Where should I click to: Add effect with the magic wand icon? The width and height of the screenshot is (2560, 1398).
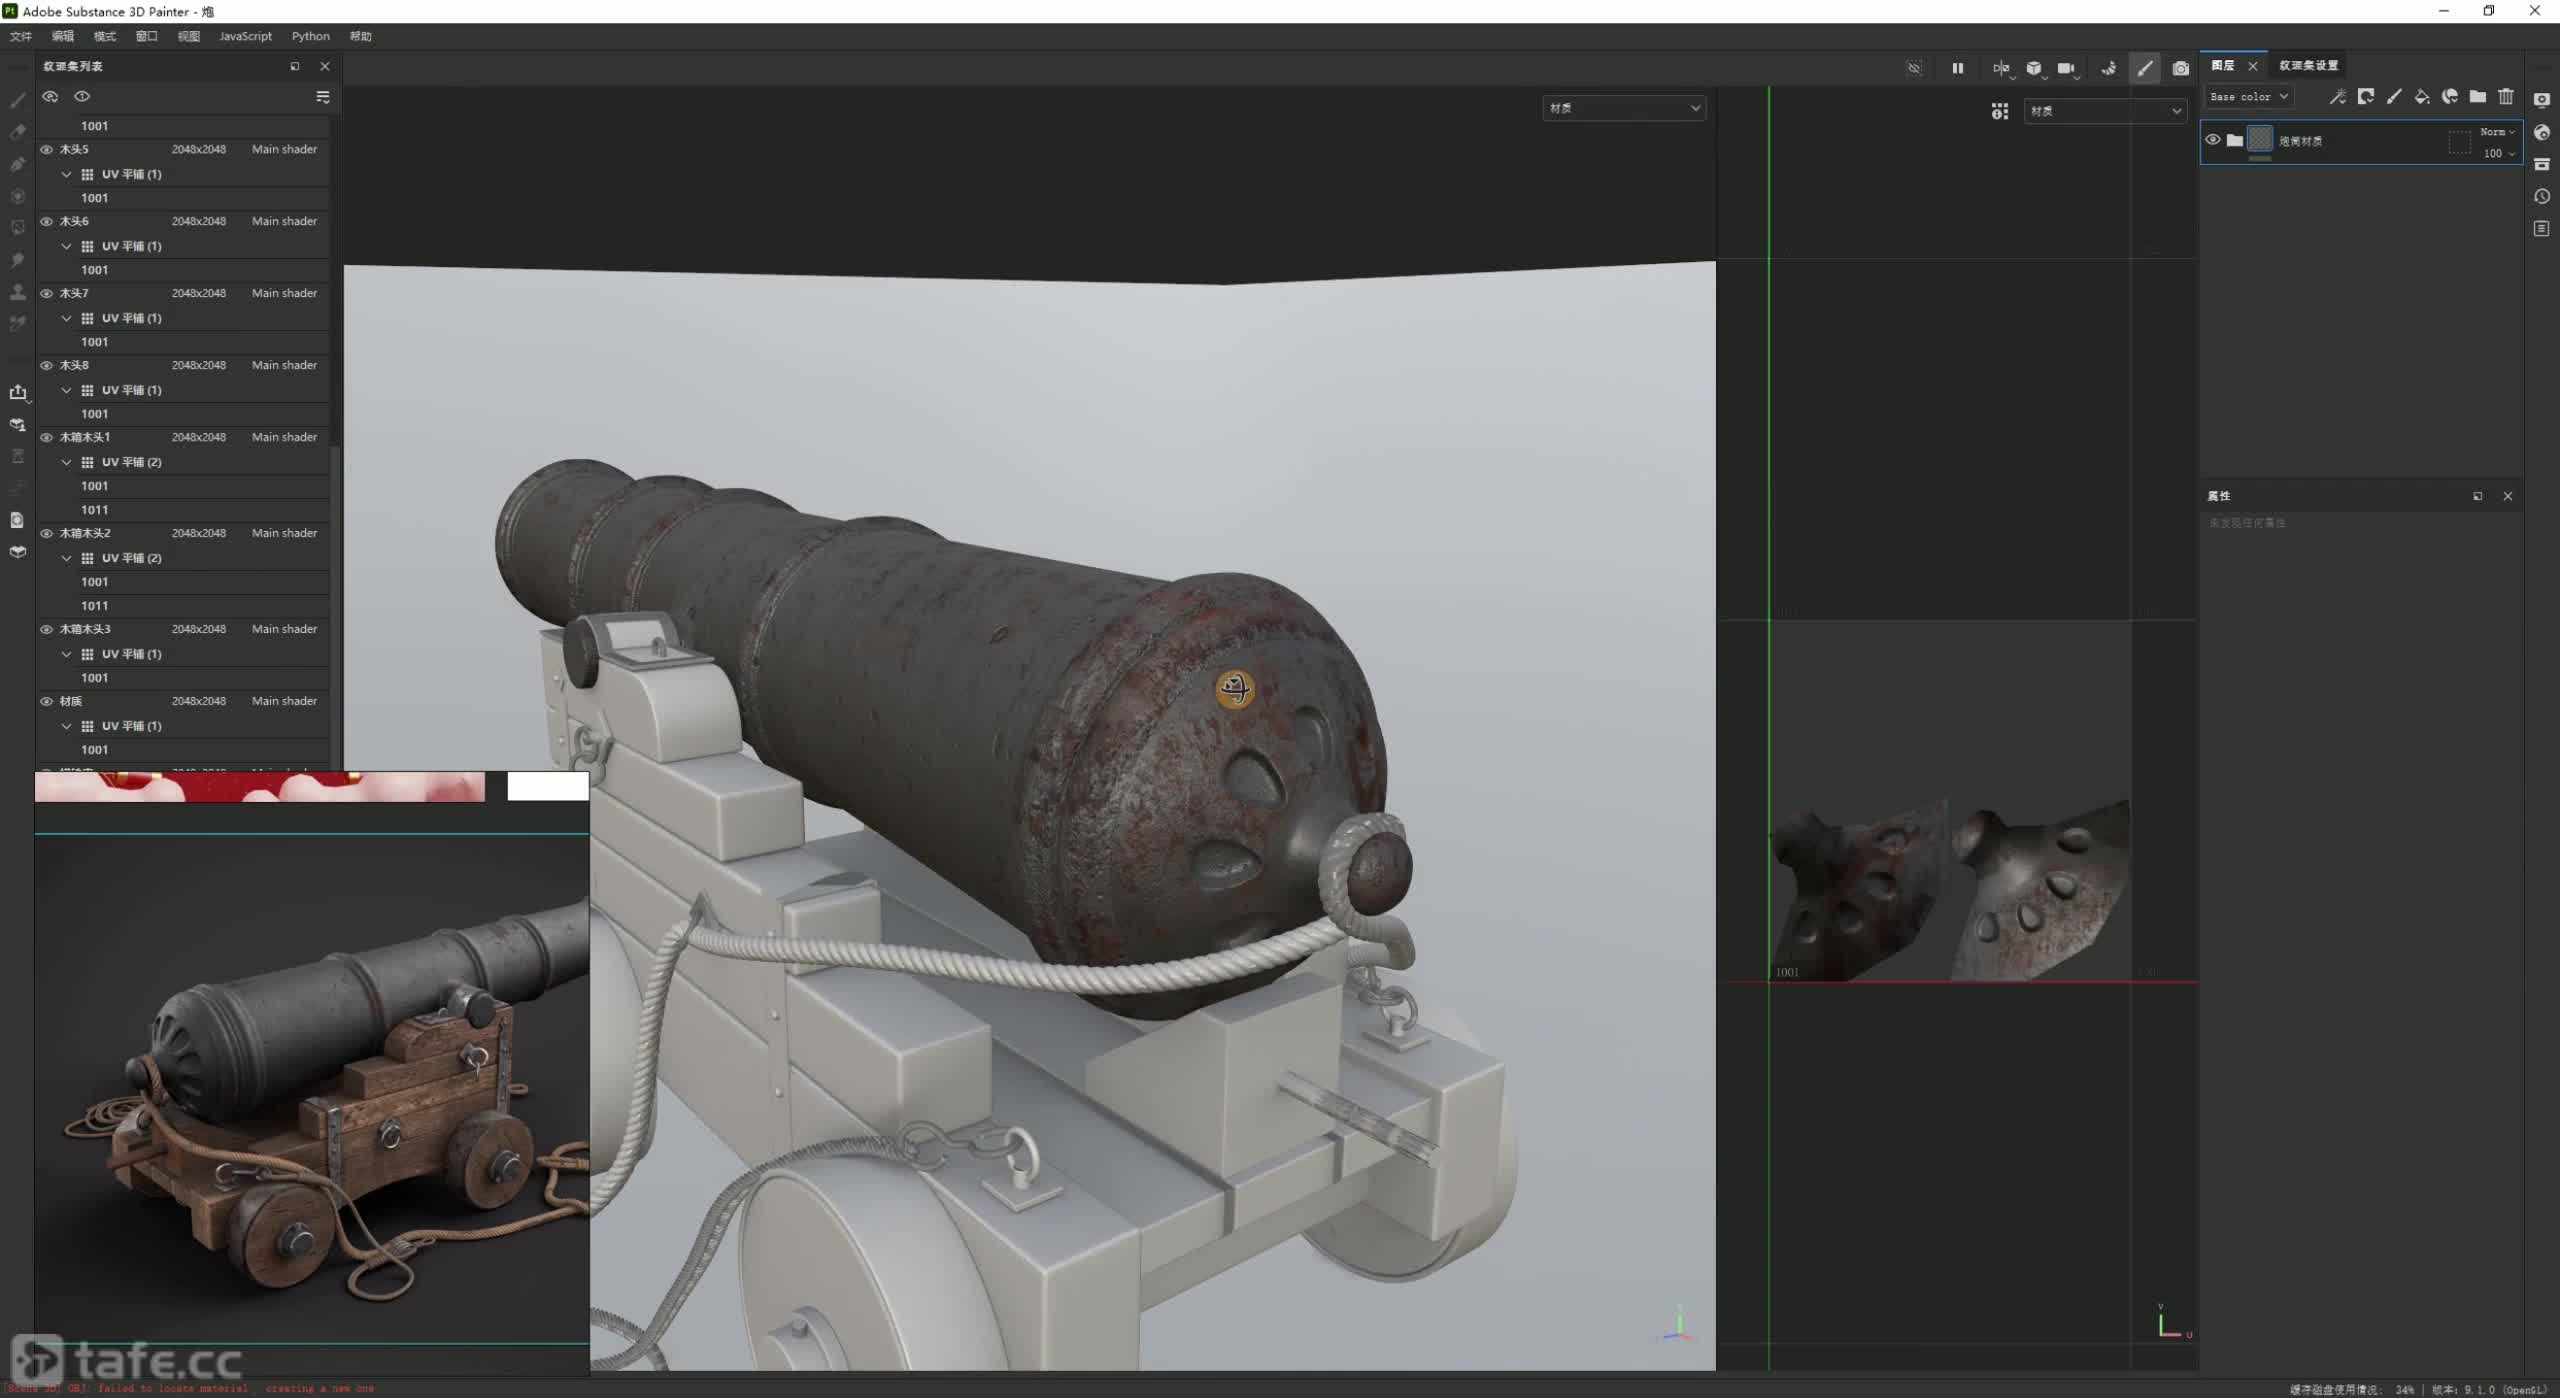[x=2337, y=96]
